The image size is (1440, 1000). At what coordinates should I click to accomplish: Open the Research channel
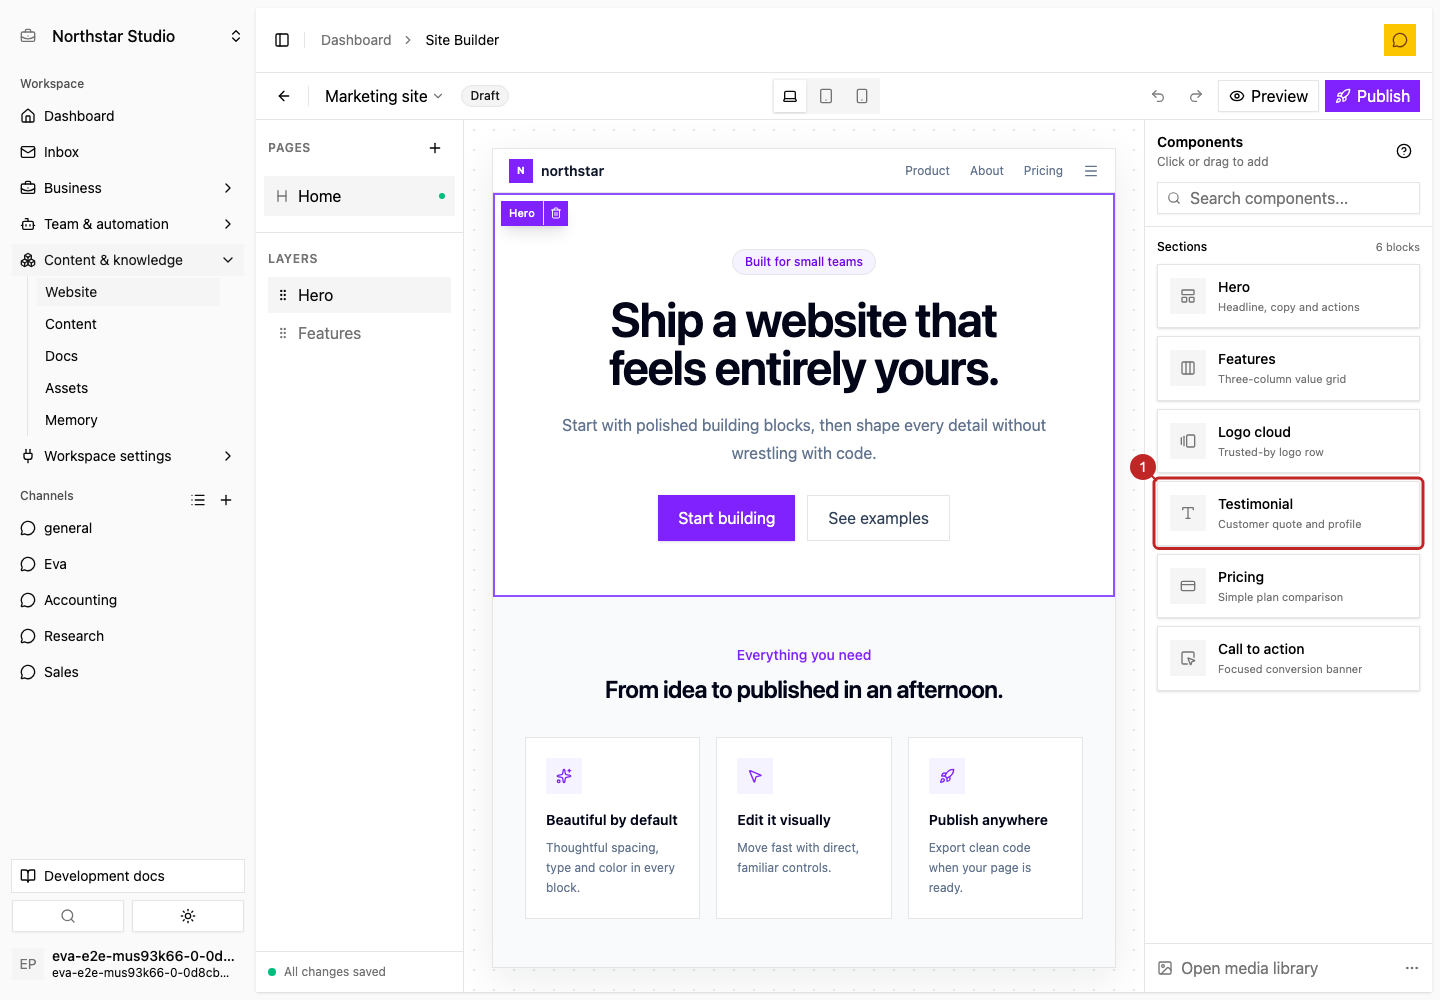[x=128, y=636]
